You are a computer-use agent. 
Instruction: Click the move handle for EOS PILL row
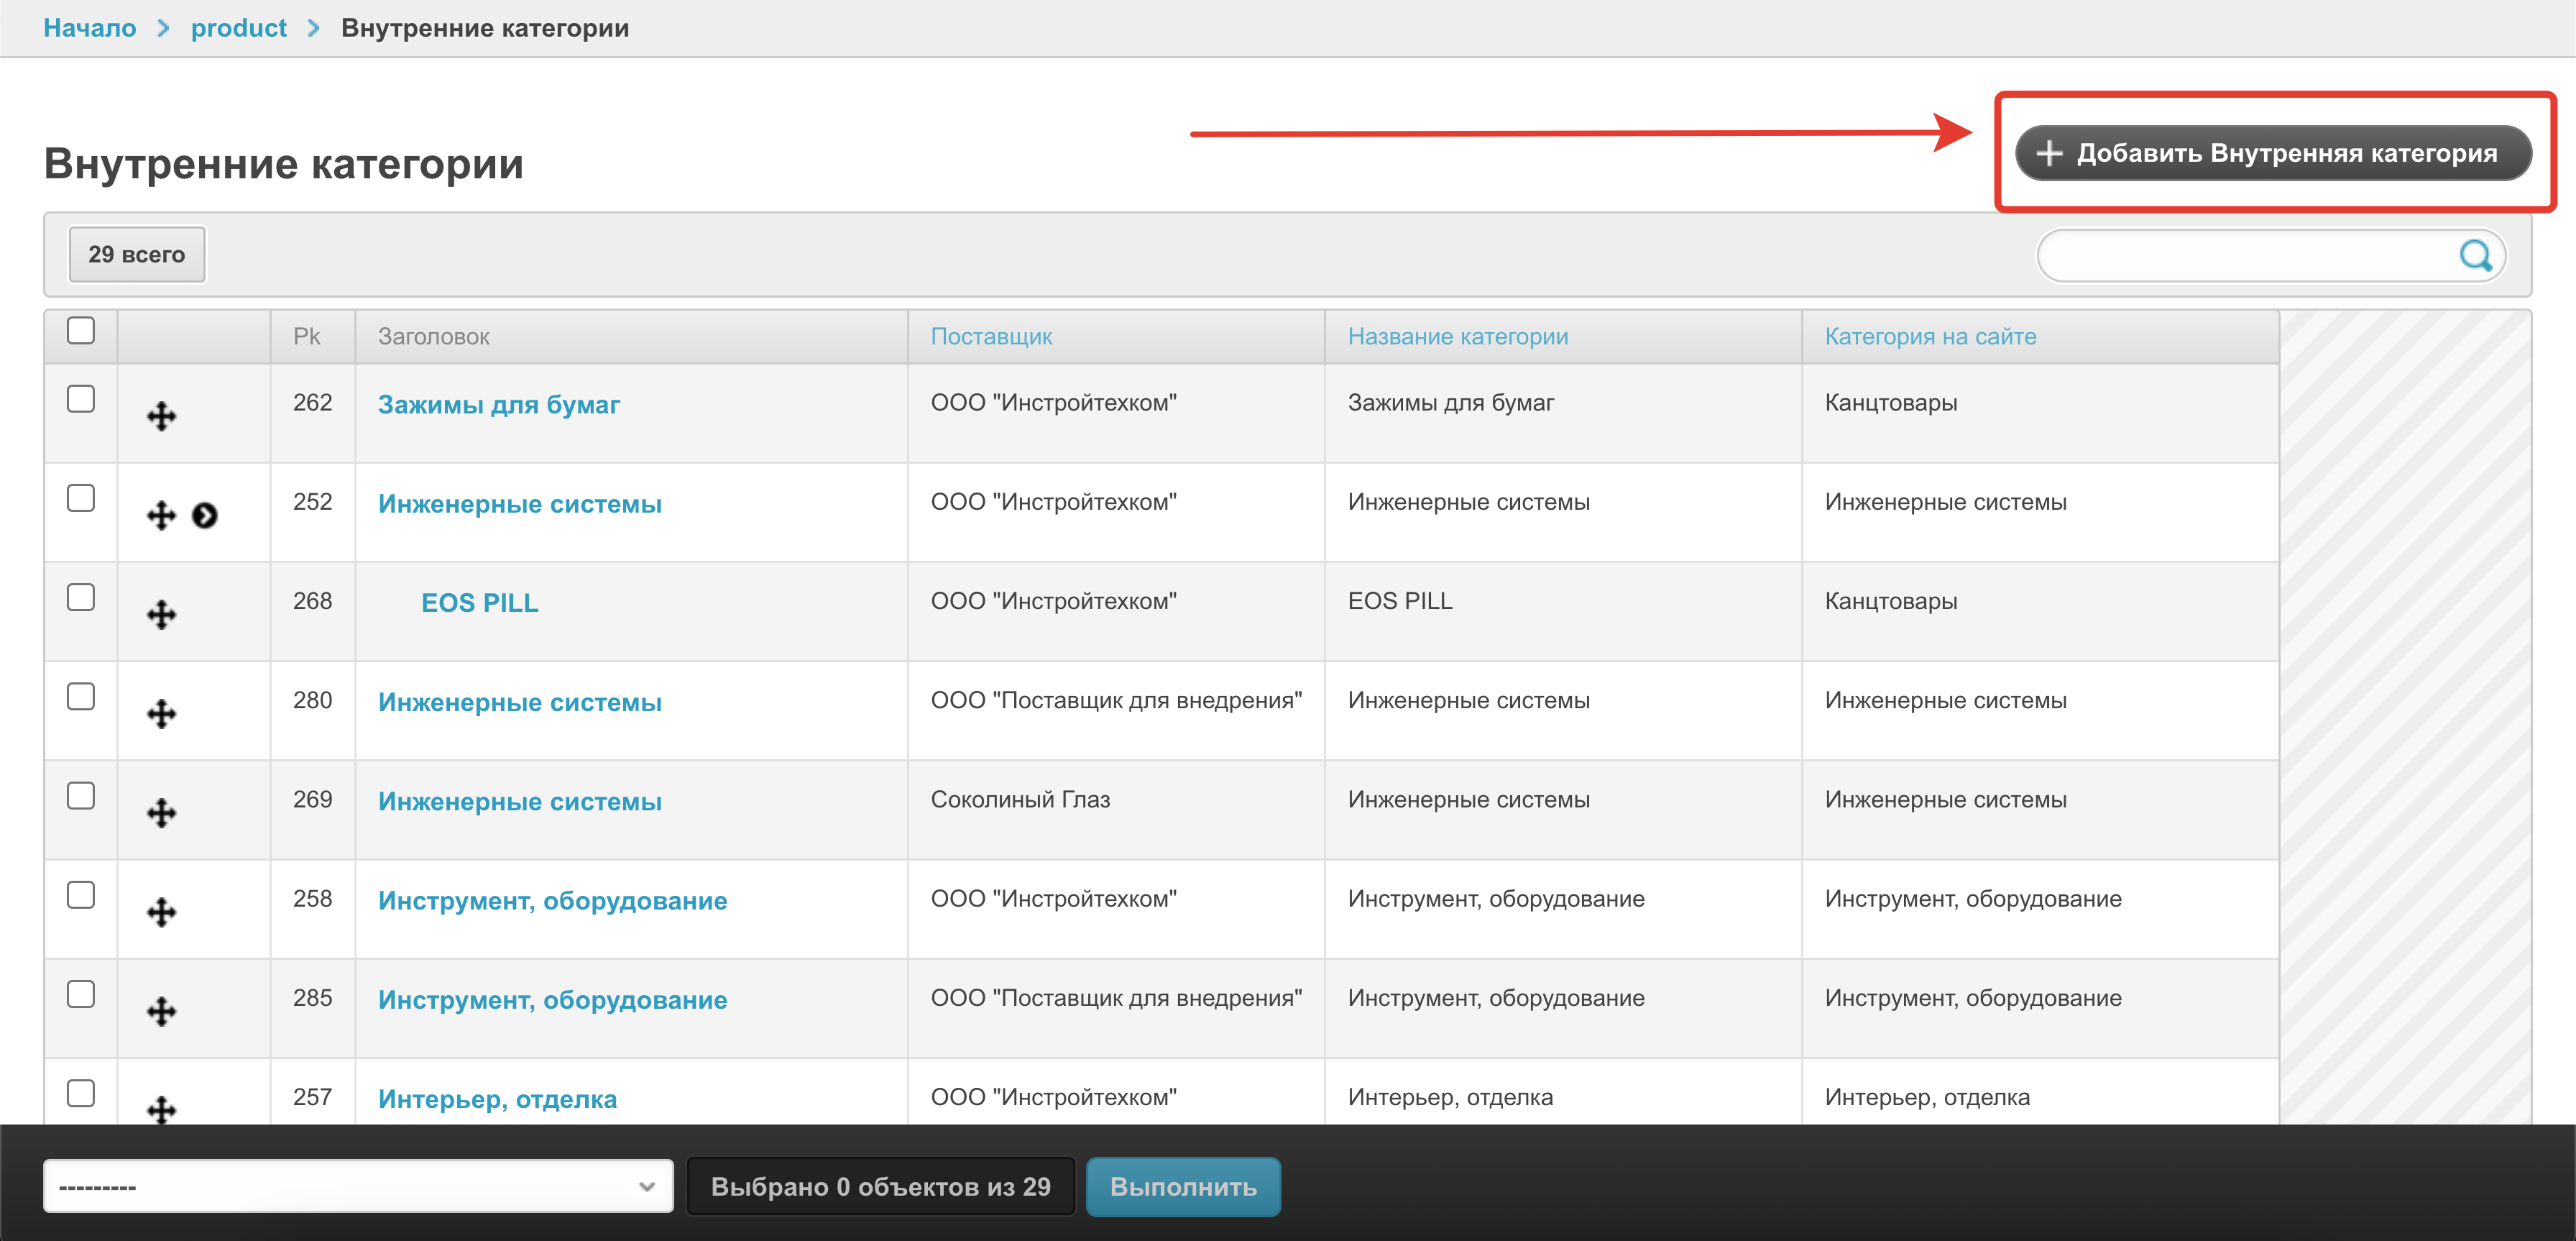(161, 614)
